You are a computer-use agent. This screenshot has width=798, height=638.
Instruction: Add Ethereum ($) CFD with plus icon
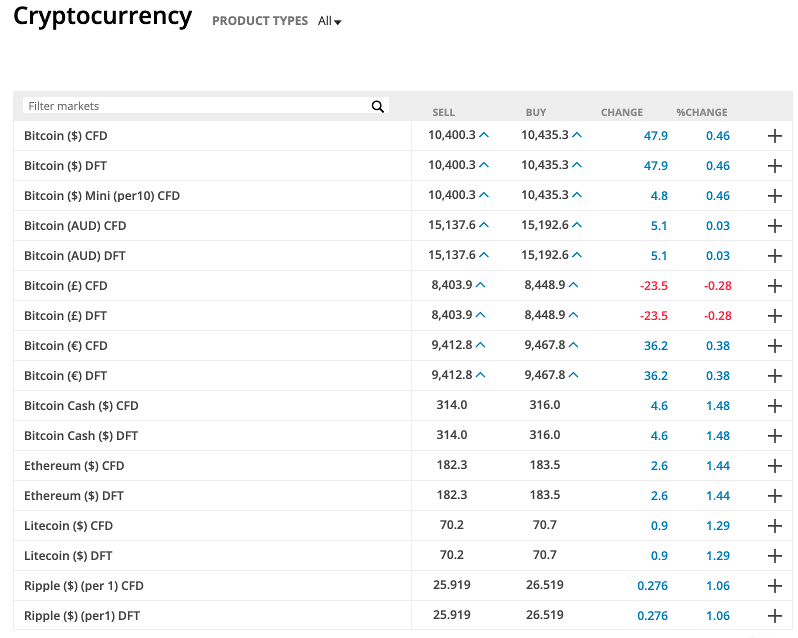(x=775, y=466)
